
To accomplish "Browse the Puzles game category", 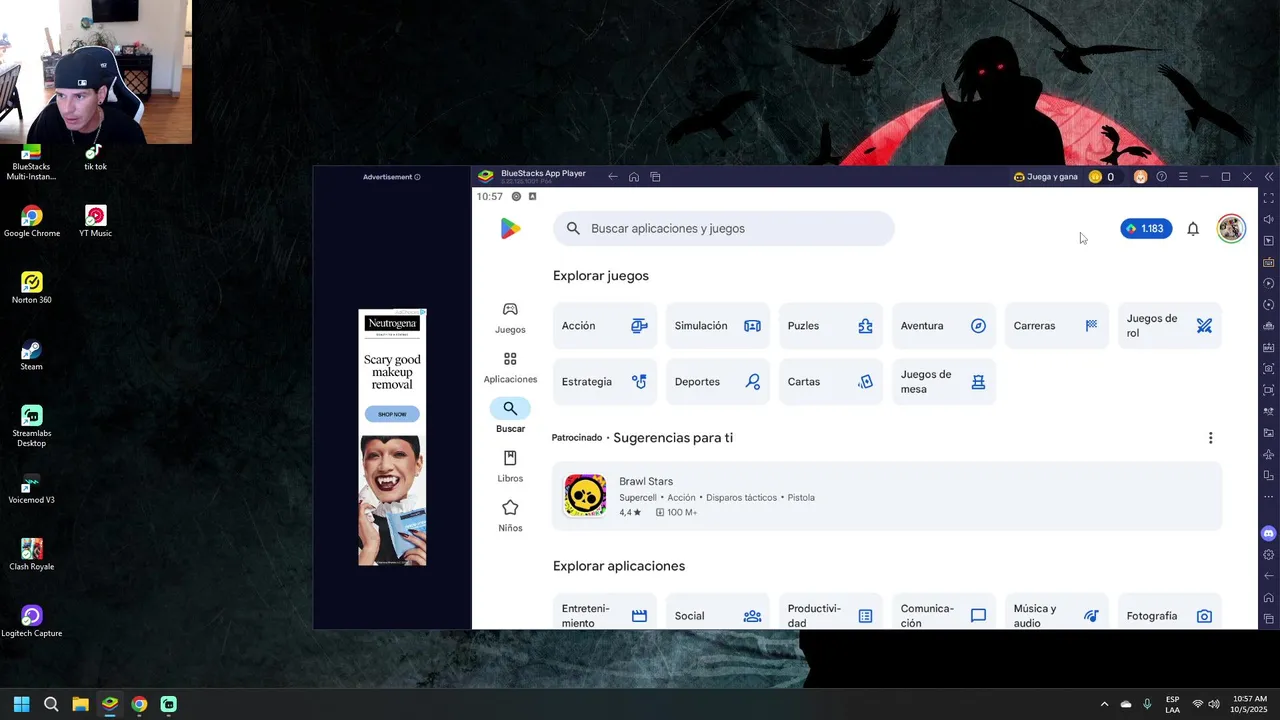I will point(831,326).
